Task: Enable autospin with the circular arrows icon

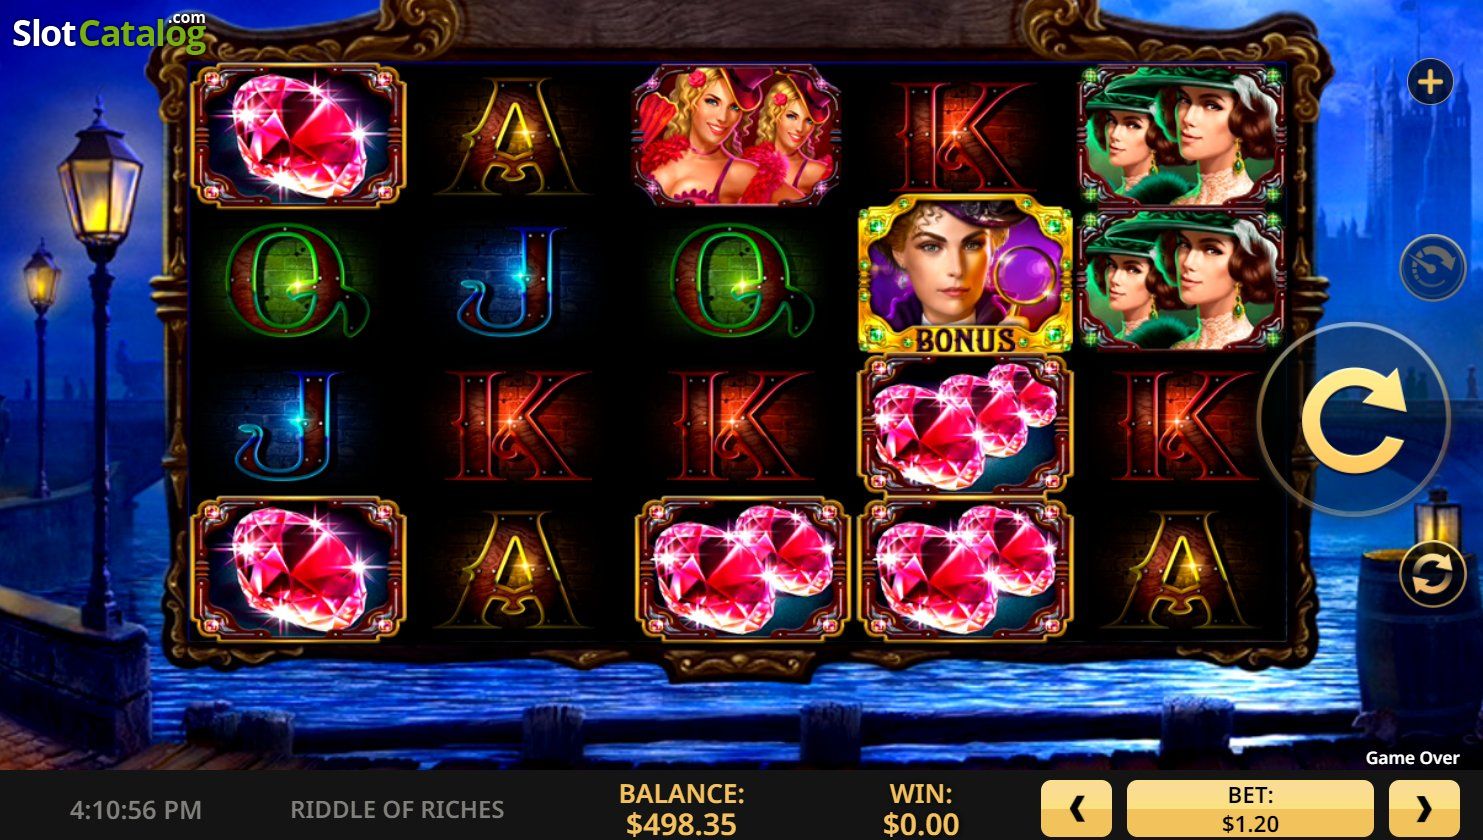Action: tap(1432, 575)
